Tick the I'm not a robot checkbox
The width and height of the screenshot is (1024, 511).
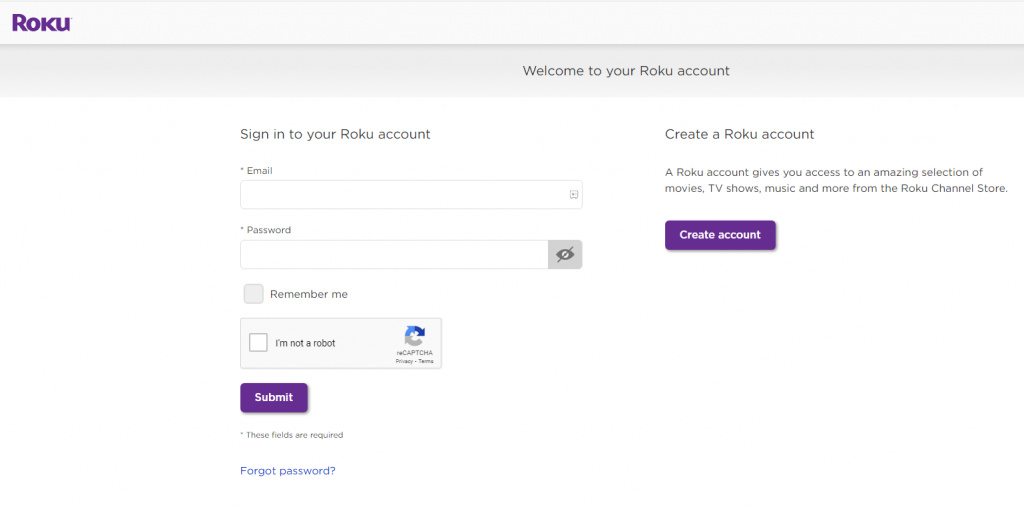(259, 342)
